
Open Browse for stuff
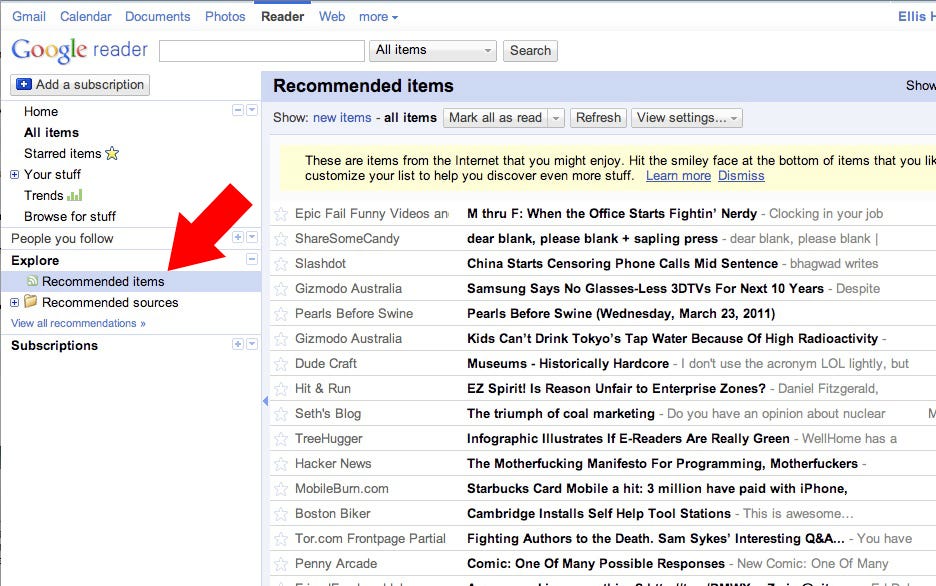[70, 217]
